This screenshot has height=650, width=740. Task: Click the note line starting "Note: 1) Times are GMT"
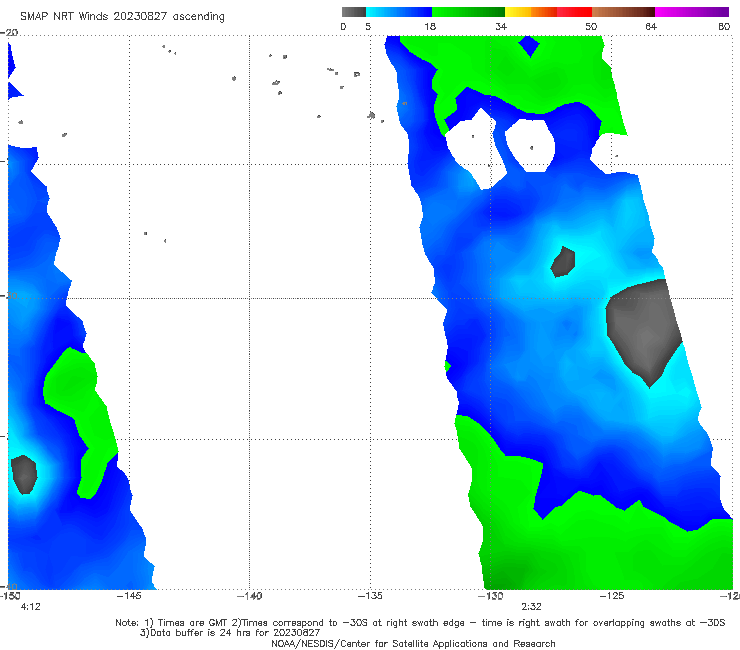click(420, 623)
